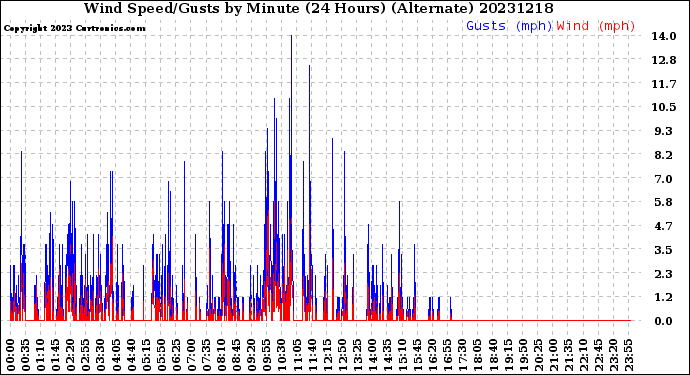
Task: Click the 22:45 time axis label
Action: click(x=599, y=355)
